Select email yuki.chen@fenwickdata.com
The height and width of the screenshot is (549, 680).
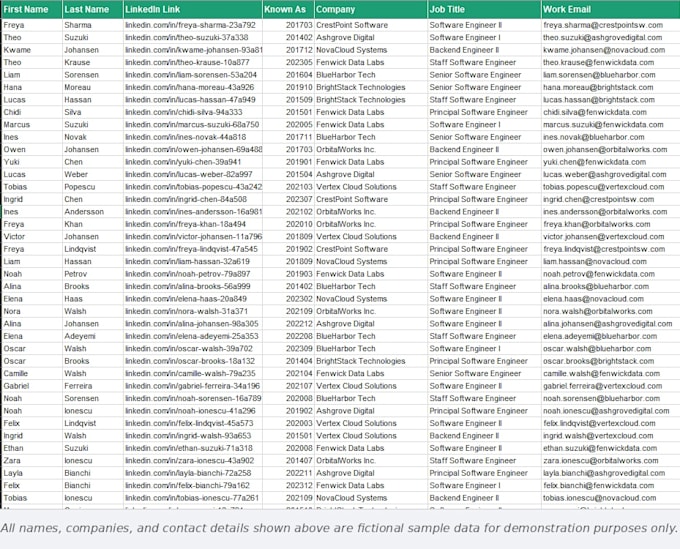coord(611,162)
